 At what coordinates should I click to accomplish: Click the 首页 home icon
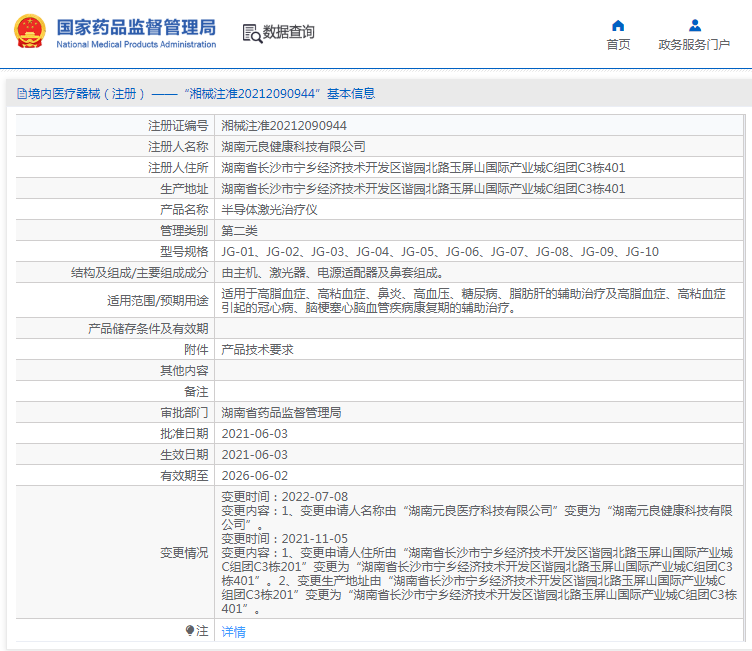[x=618, y=25]
